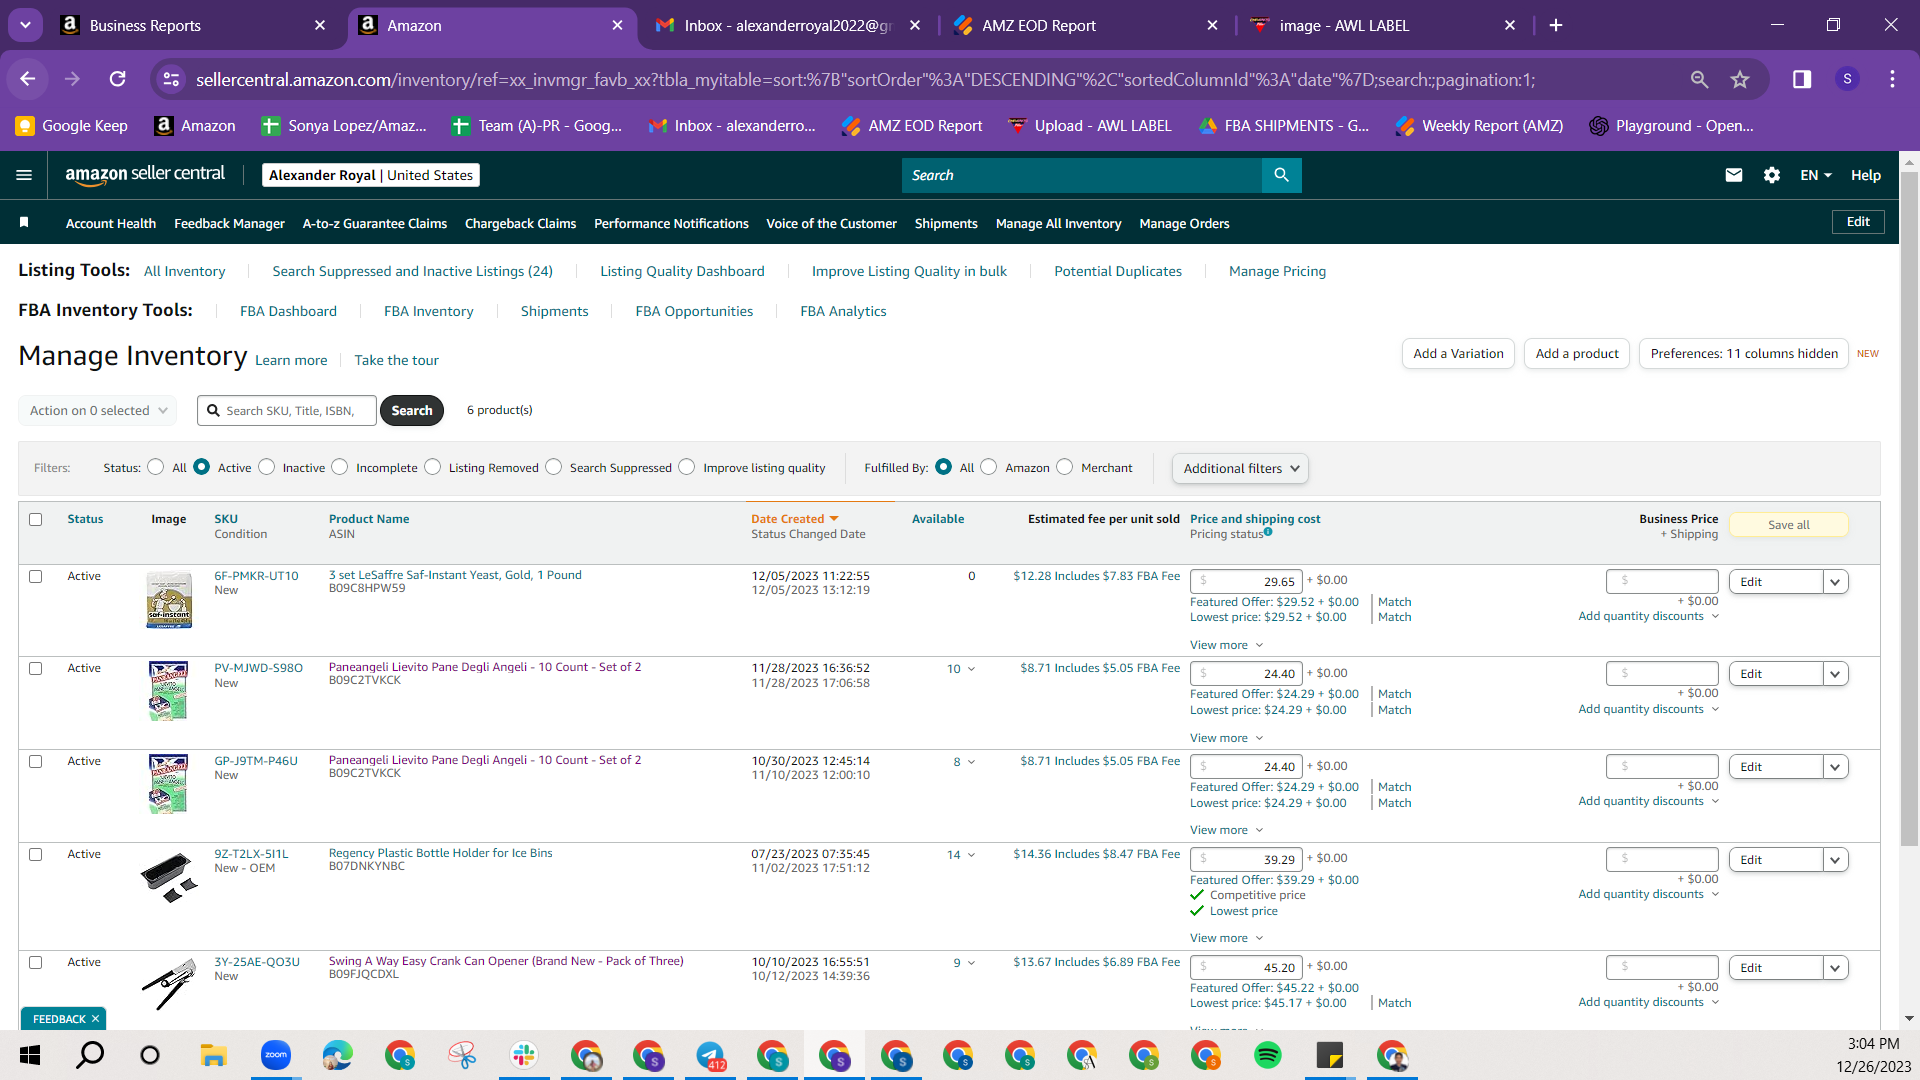Select Fulfilled By Amazon radio button

tap(989, 467)
